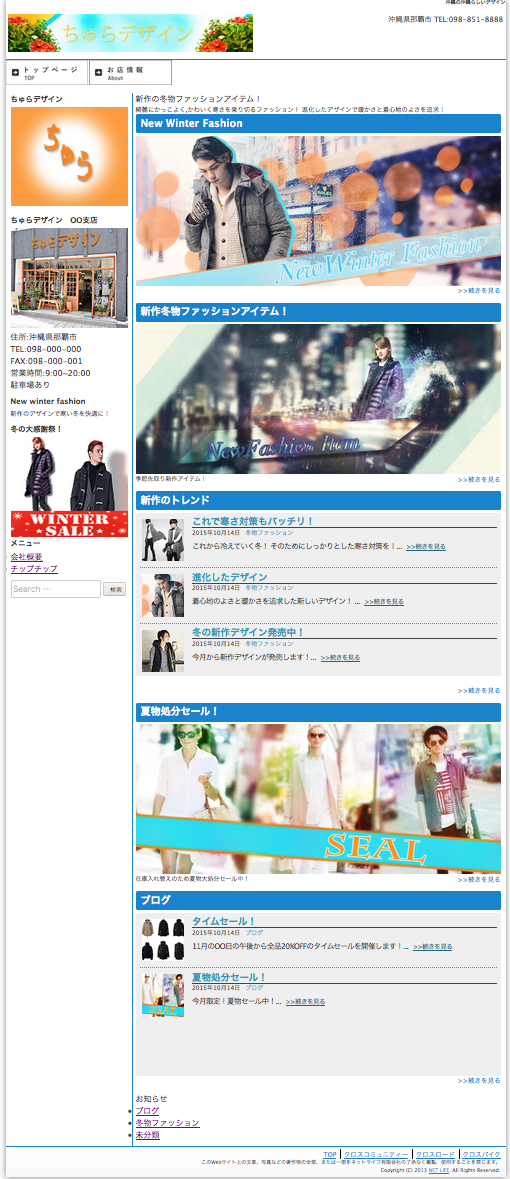Click the Winter Sale banner image
This screenshot has width=510, height=1179.
69,486
